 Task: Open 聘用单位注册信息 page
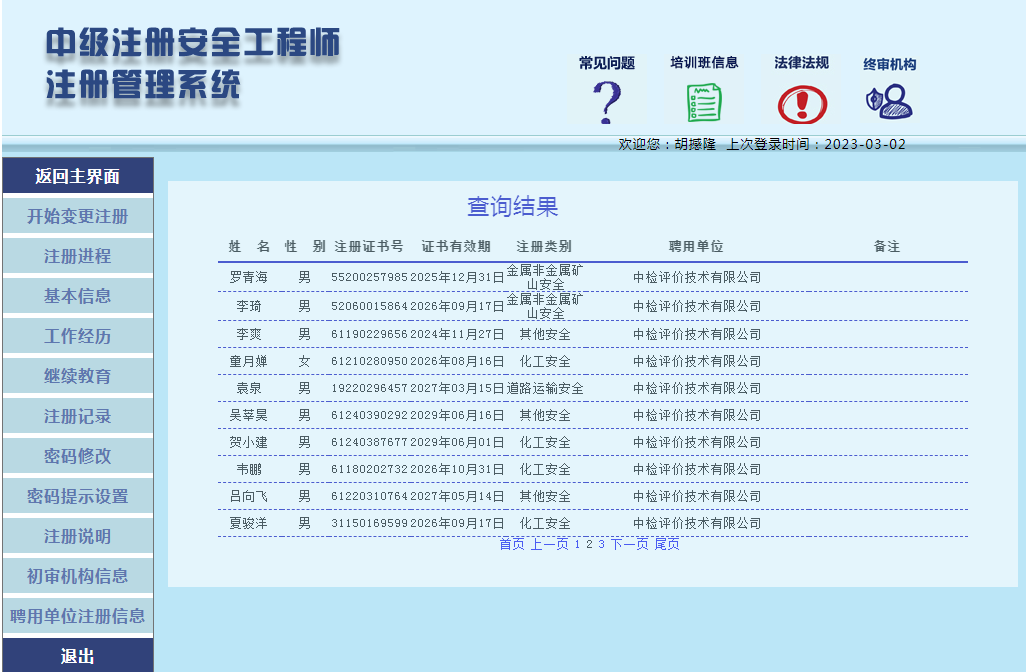[77, 616]
